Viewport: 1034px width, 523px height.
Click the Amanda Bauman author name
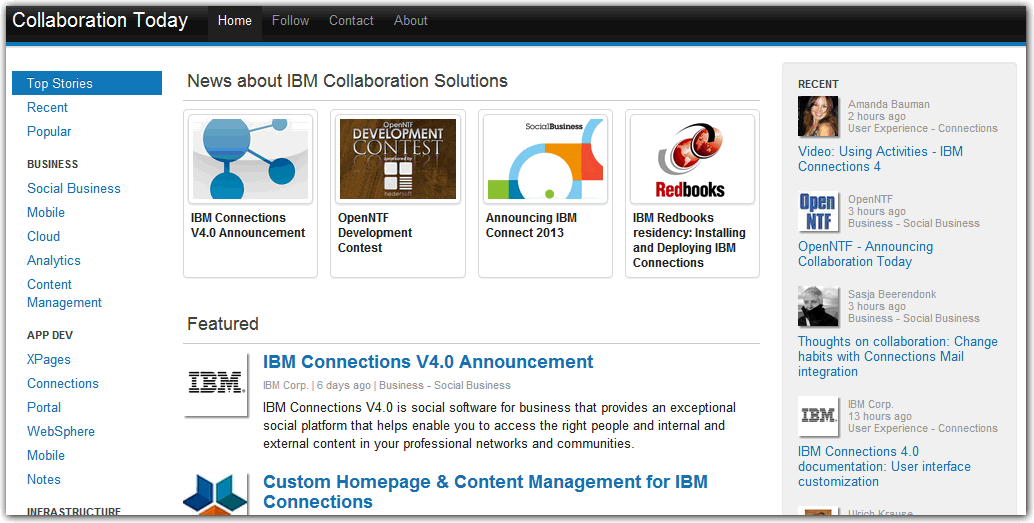pyautogui.click(x=888, y=104)
